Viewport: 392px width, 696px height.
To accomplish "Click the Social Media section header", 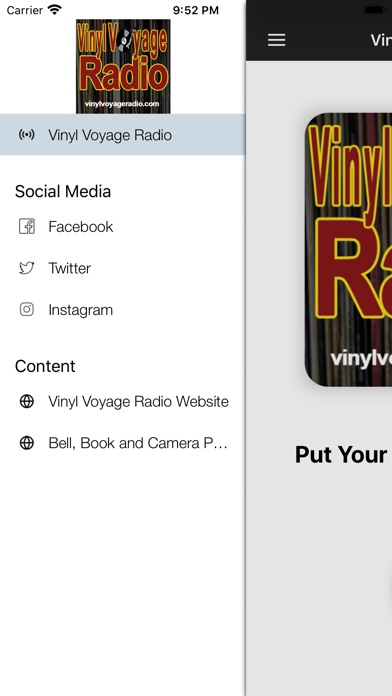I will (63, 192).
